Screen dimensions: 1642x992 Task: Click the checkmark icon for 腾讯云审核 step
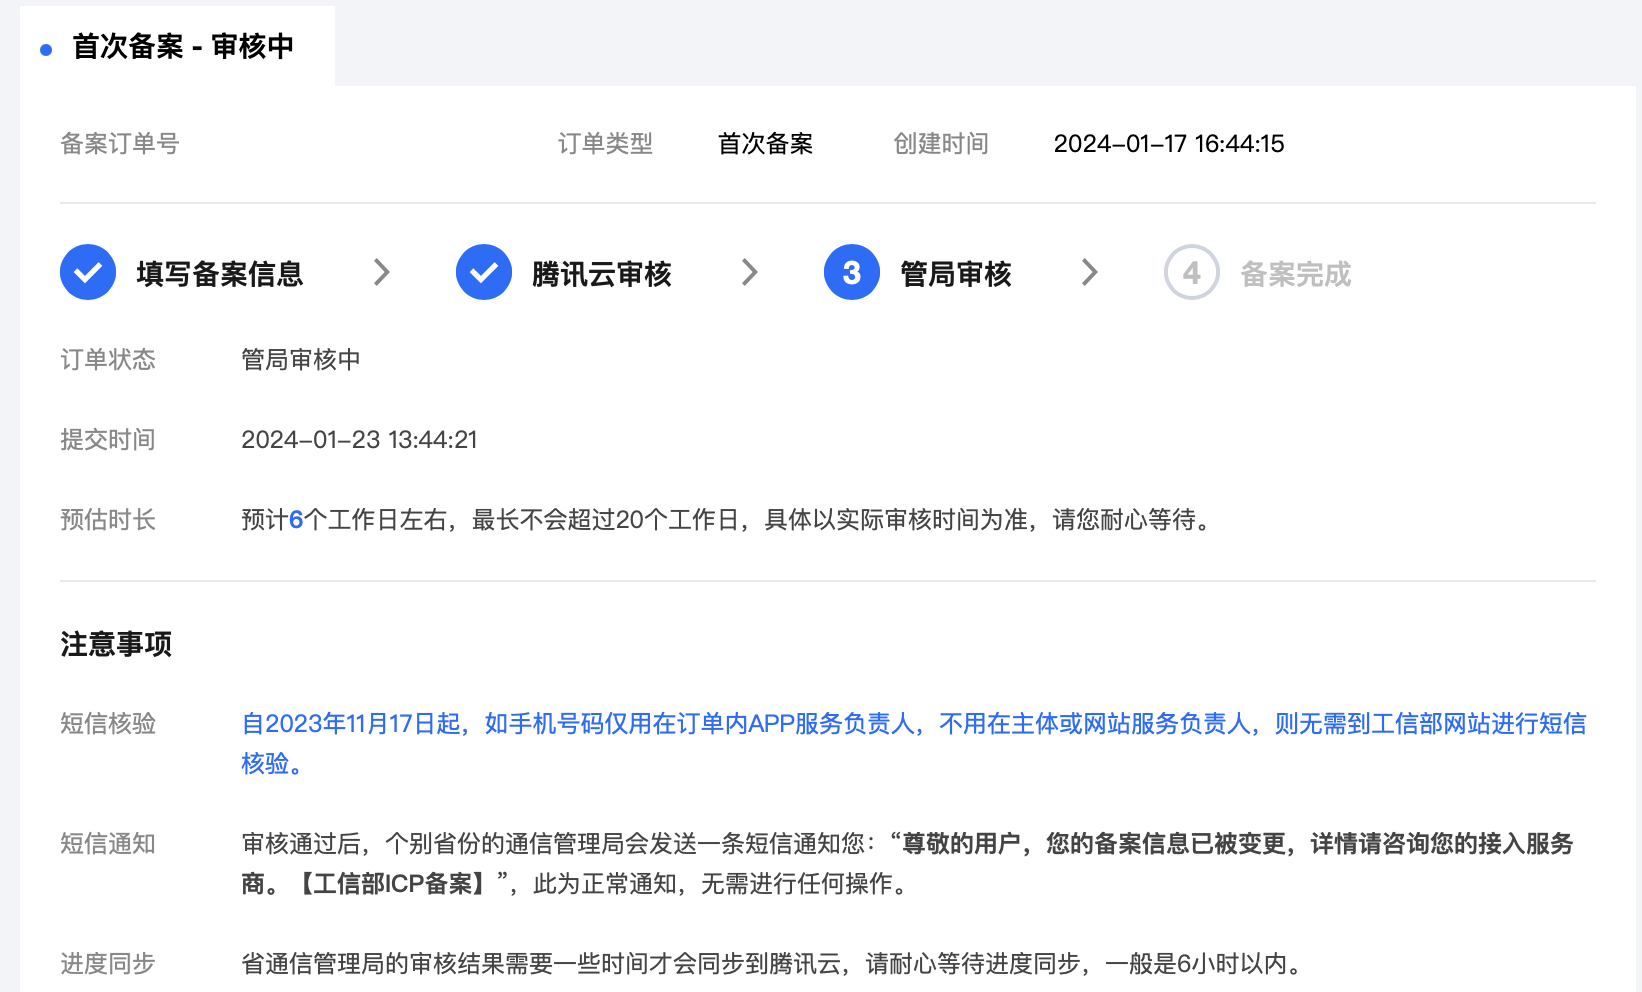pos(484,272)
